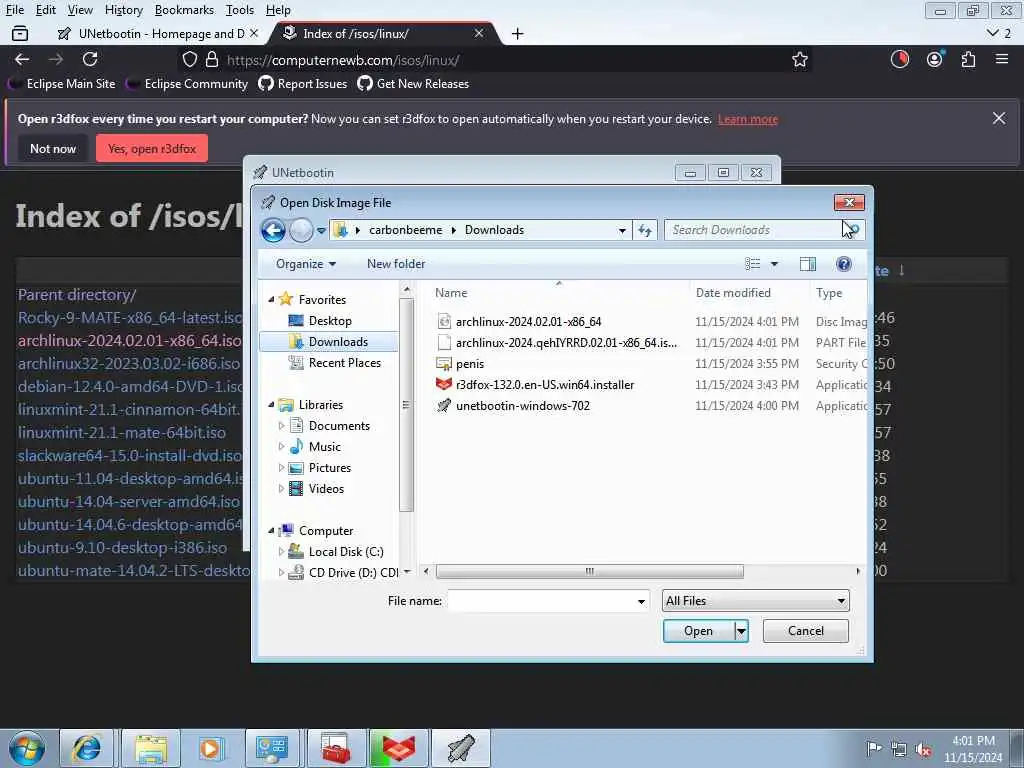Open the browser hamburger application menu
This screenshot has width=1024, height=768.
[x=1002, y=59]
